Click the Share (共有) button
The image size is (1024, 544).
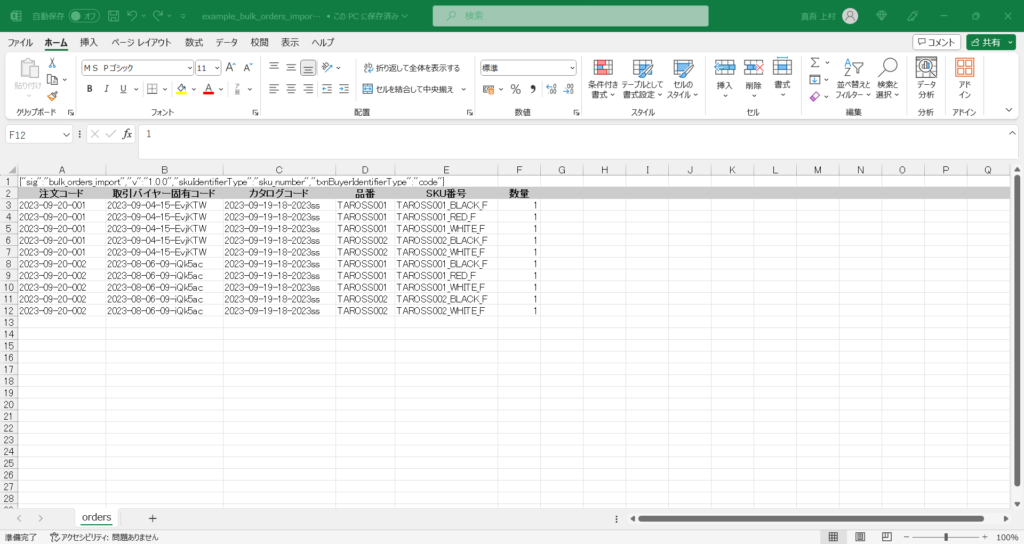click(x=991, y=42)
